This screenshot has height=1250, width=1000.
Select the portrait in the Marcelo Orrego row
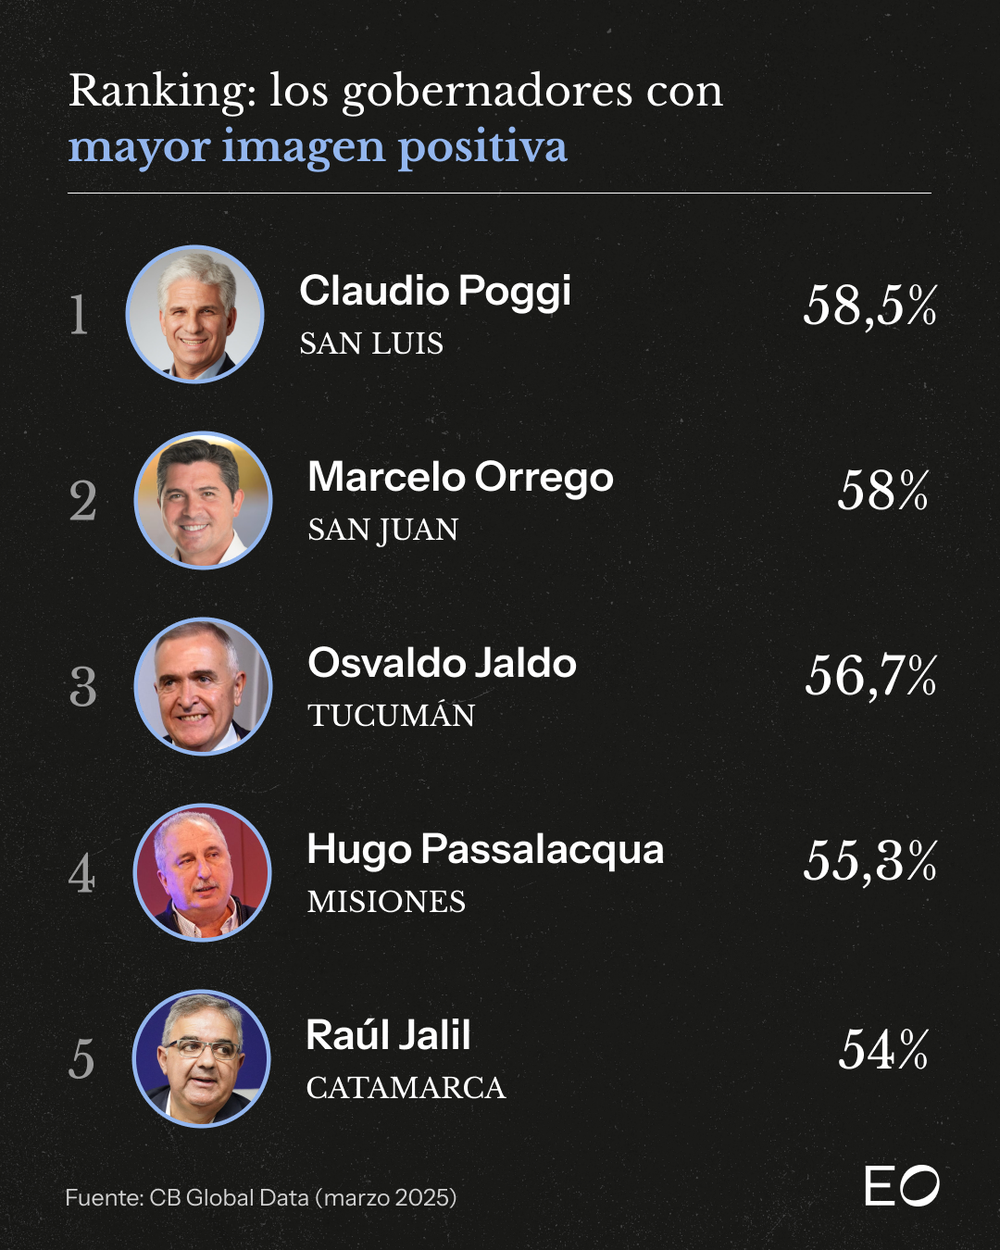pos(203,500)
